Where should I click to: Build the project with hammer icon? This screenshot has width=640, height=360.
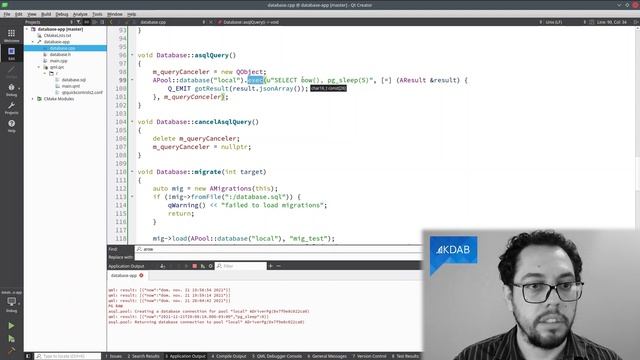click(x=11, y=351)
